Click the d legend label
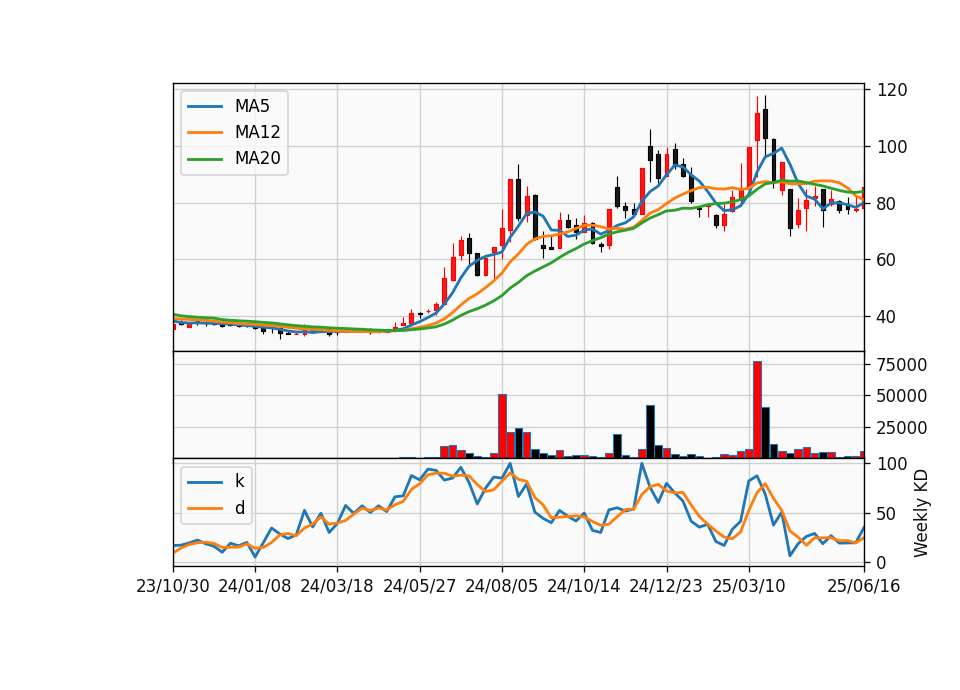960x690 pixels. click(x=239, y=508)
